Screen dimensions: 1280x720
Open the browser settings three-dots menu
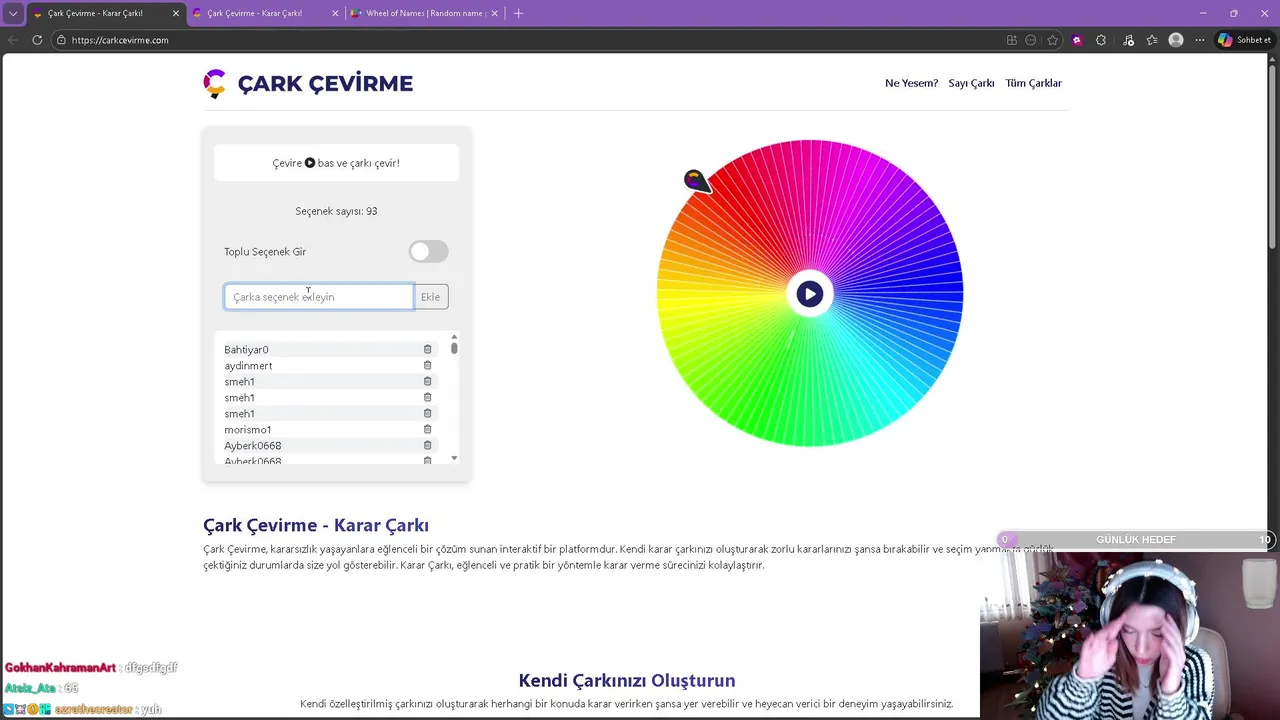point(1200,40)
